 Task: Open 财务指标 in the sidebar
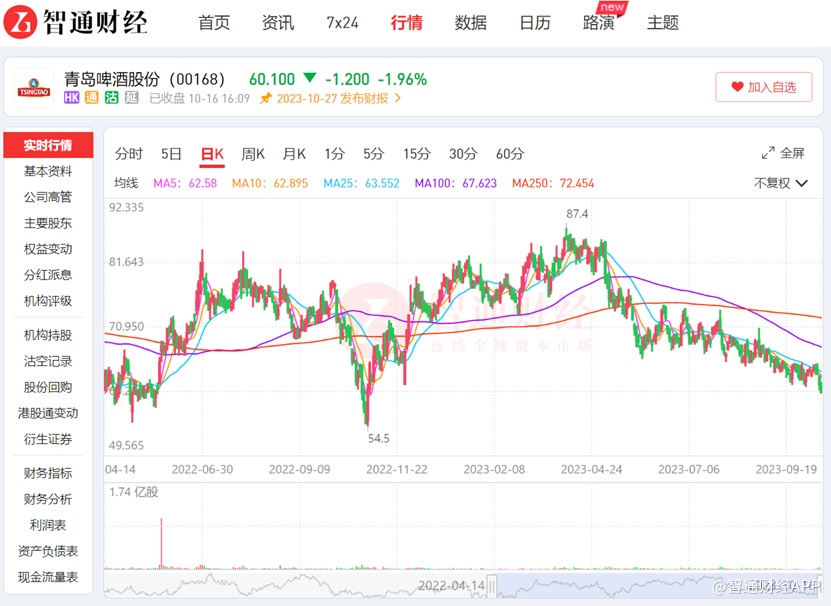coord(48,473)
